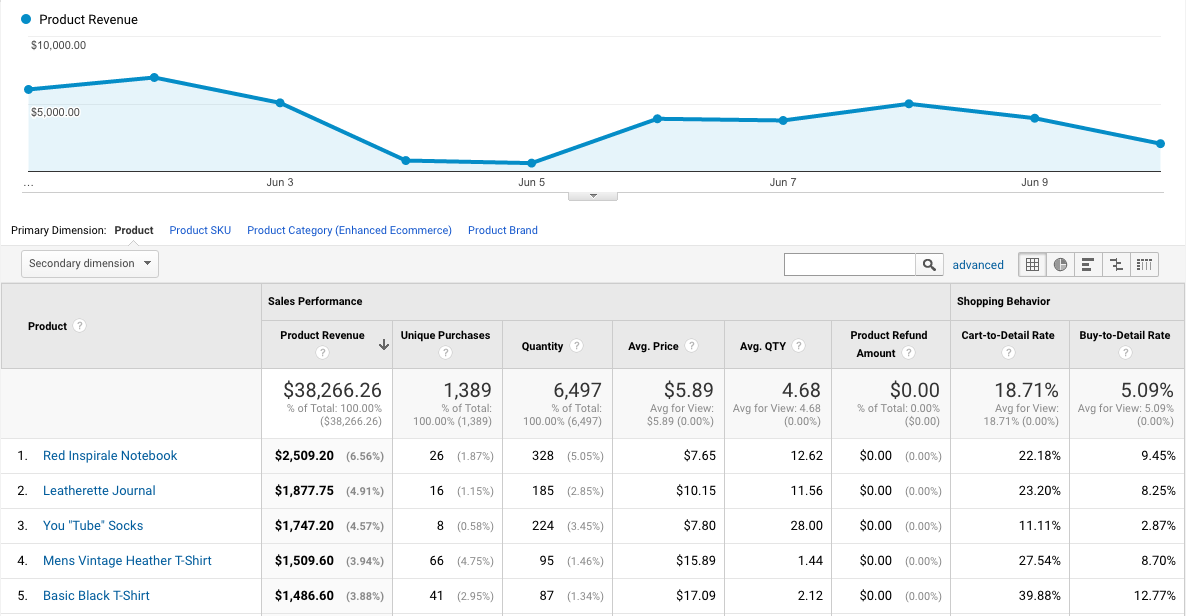Open the advanced filter link

tap(978, 265)
